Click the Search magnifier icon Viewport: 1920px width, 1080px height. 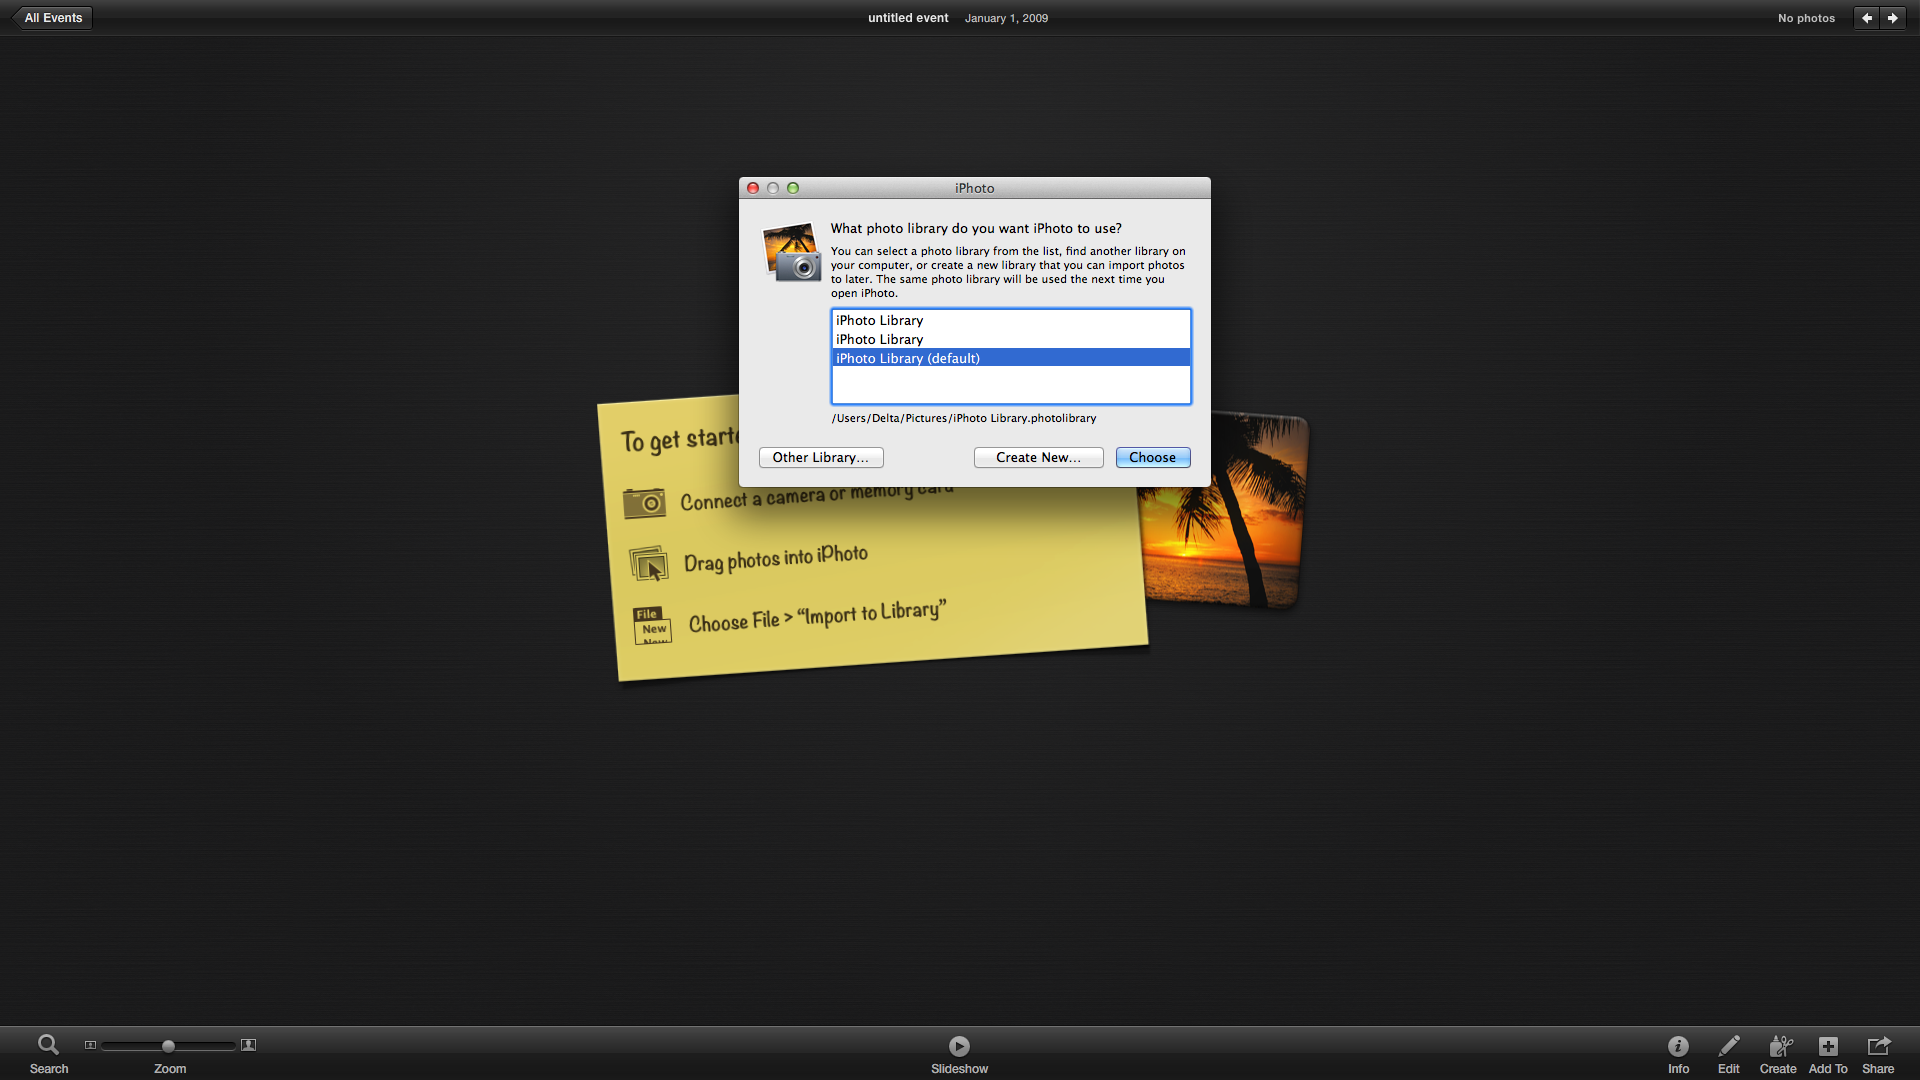pos(48,1045)
